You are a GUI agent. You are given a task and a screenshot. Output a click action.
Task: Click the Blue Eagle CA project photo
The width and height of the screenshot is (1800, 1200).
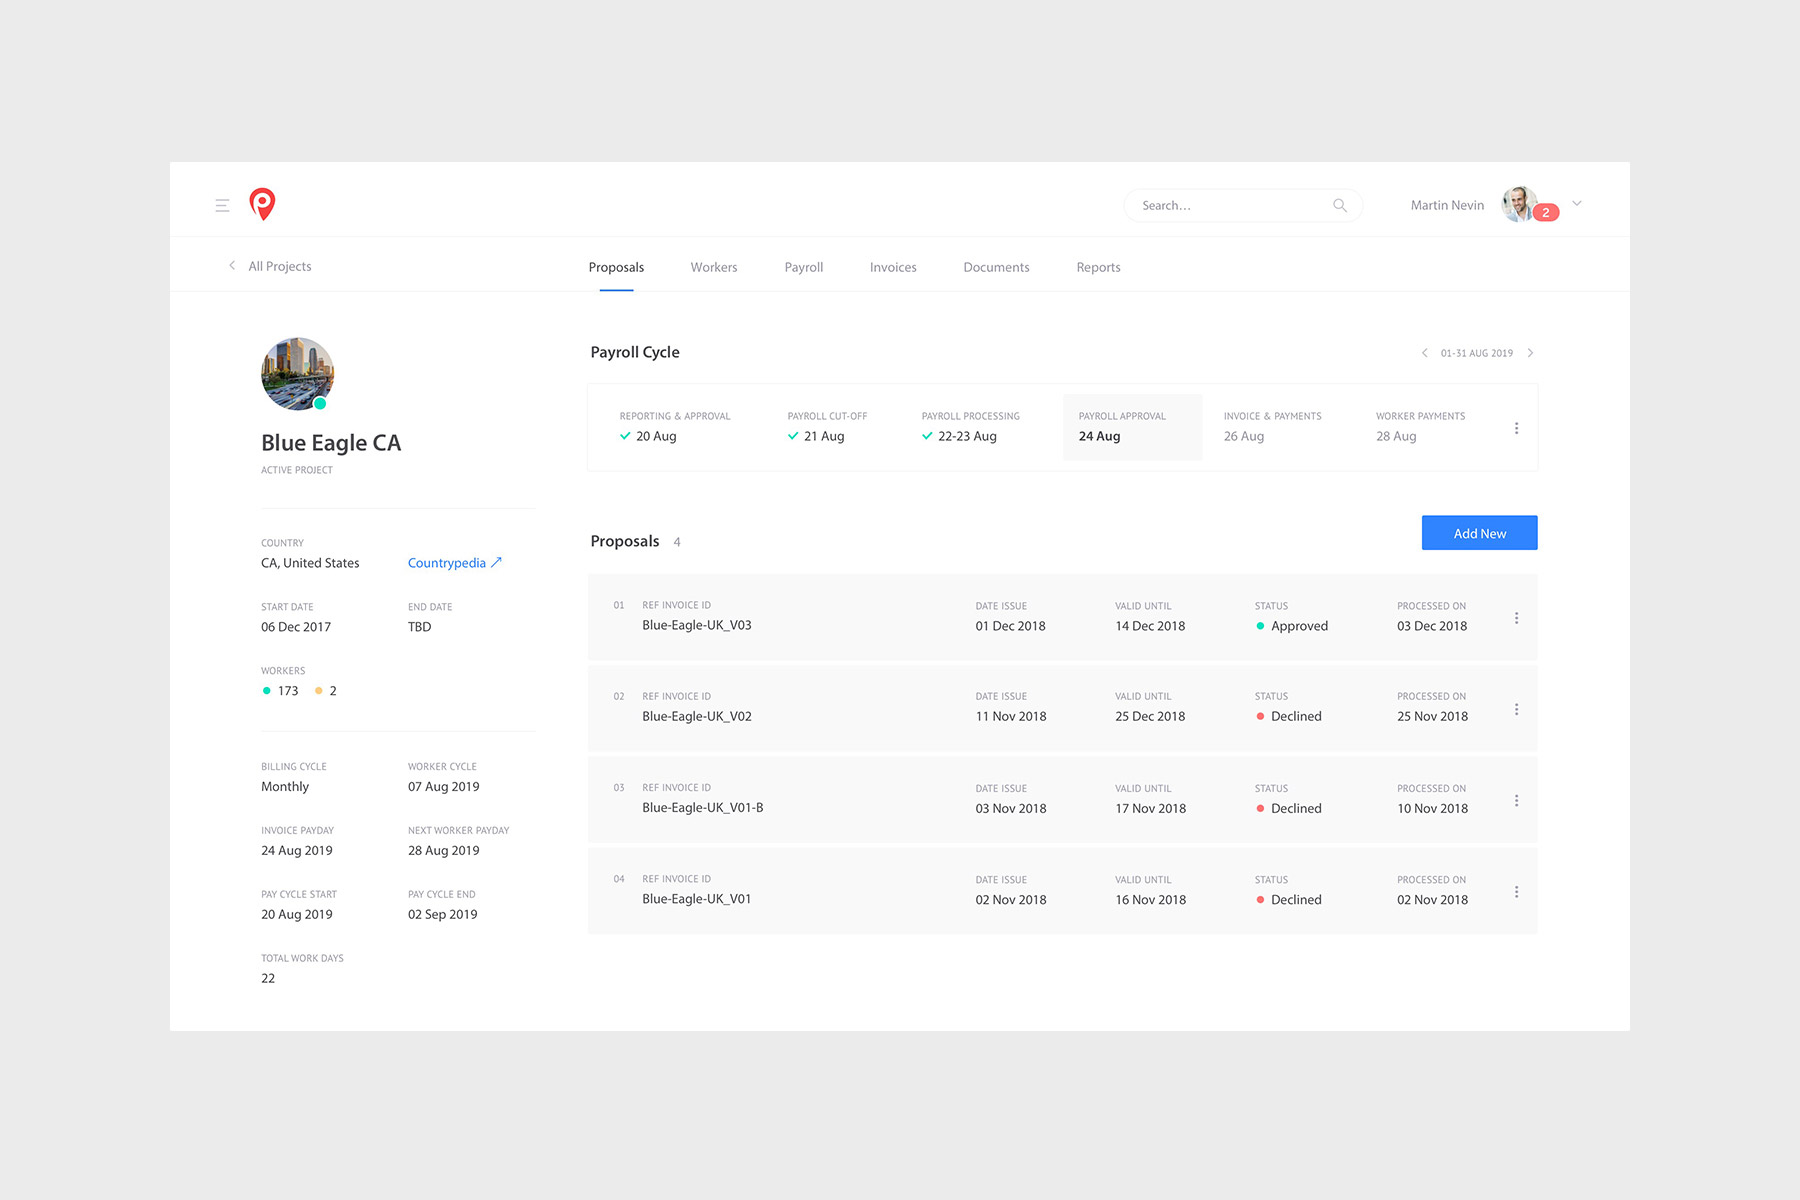point(297,374)
